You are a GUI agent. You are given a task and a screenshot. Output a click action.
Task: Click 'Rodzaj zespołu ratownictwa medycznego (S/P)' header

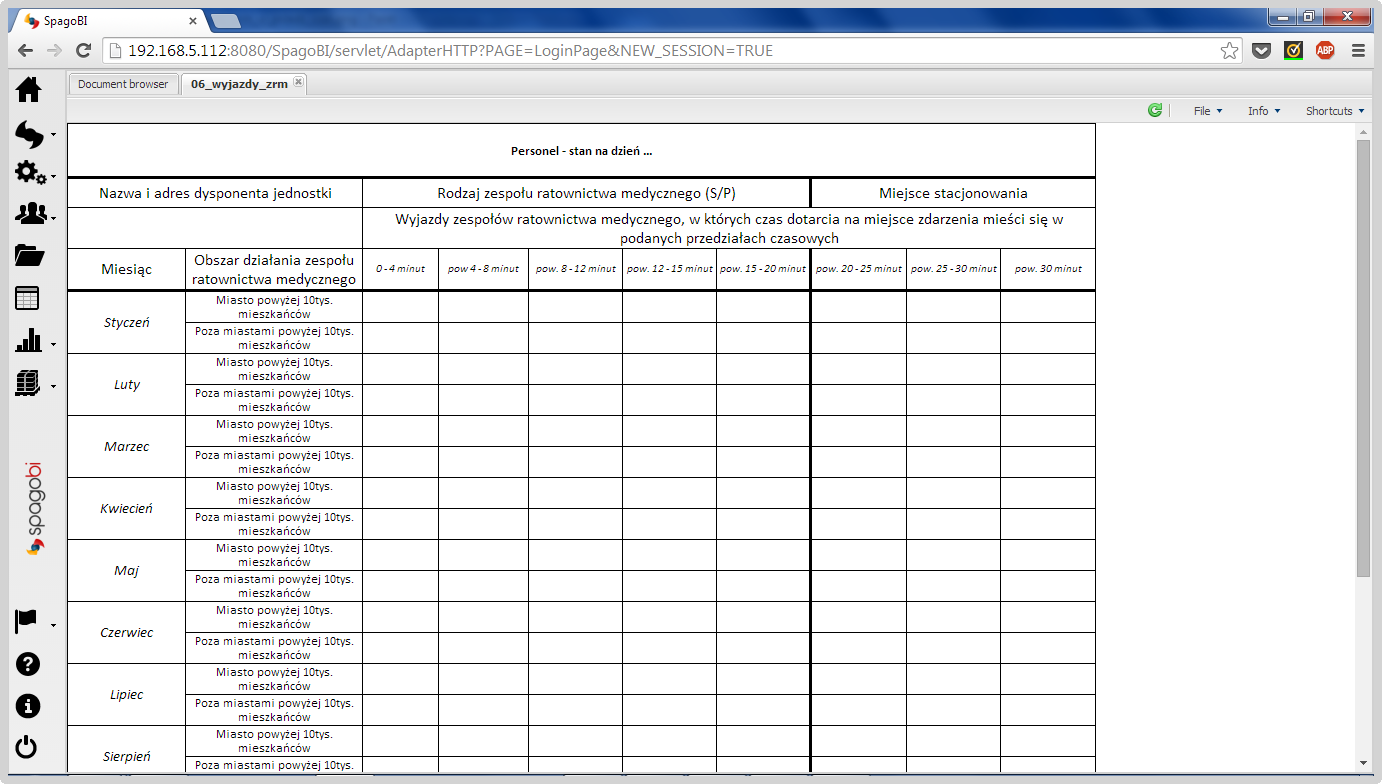pos(586,193)
